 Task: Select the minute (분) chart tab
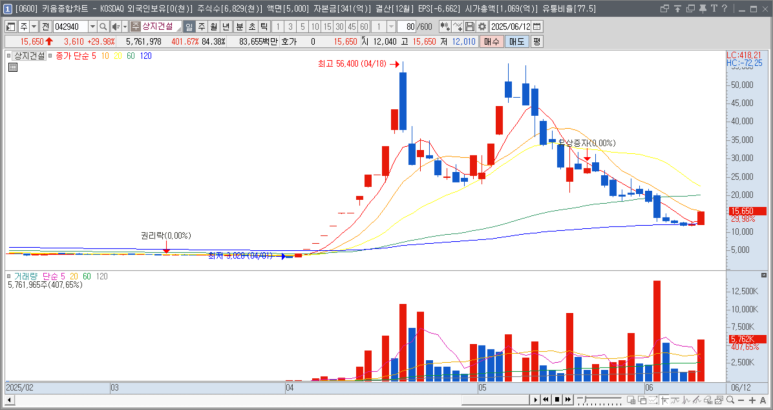238,25
